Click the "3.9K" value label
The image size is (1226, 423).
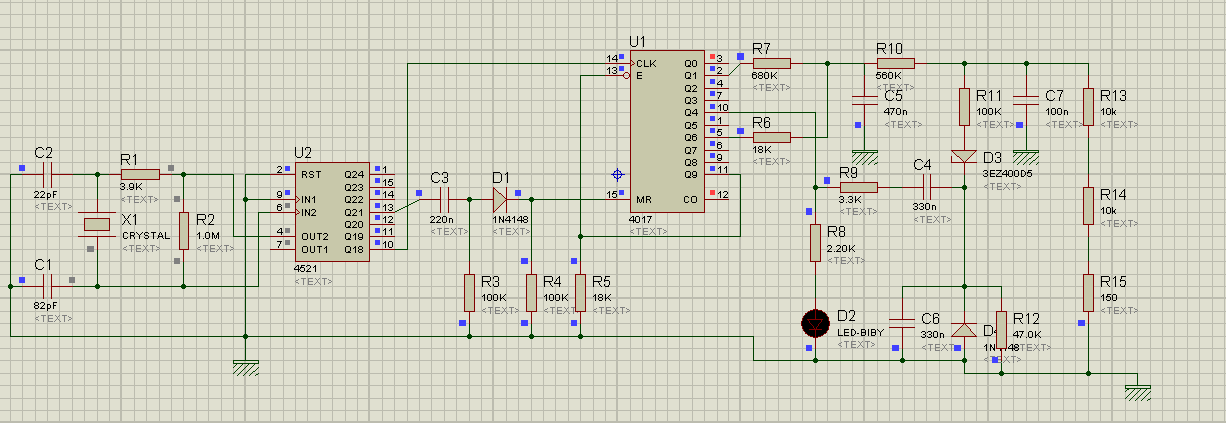click(133, 186)
